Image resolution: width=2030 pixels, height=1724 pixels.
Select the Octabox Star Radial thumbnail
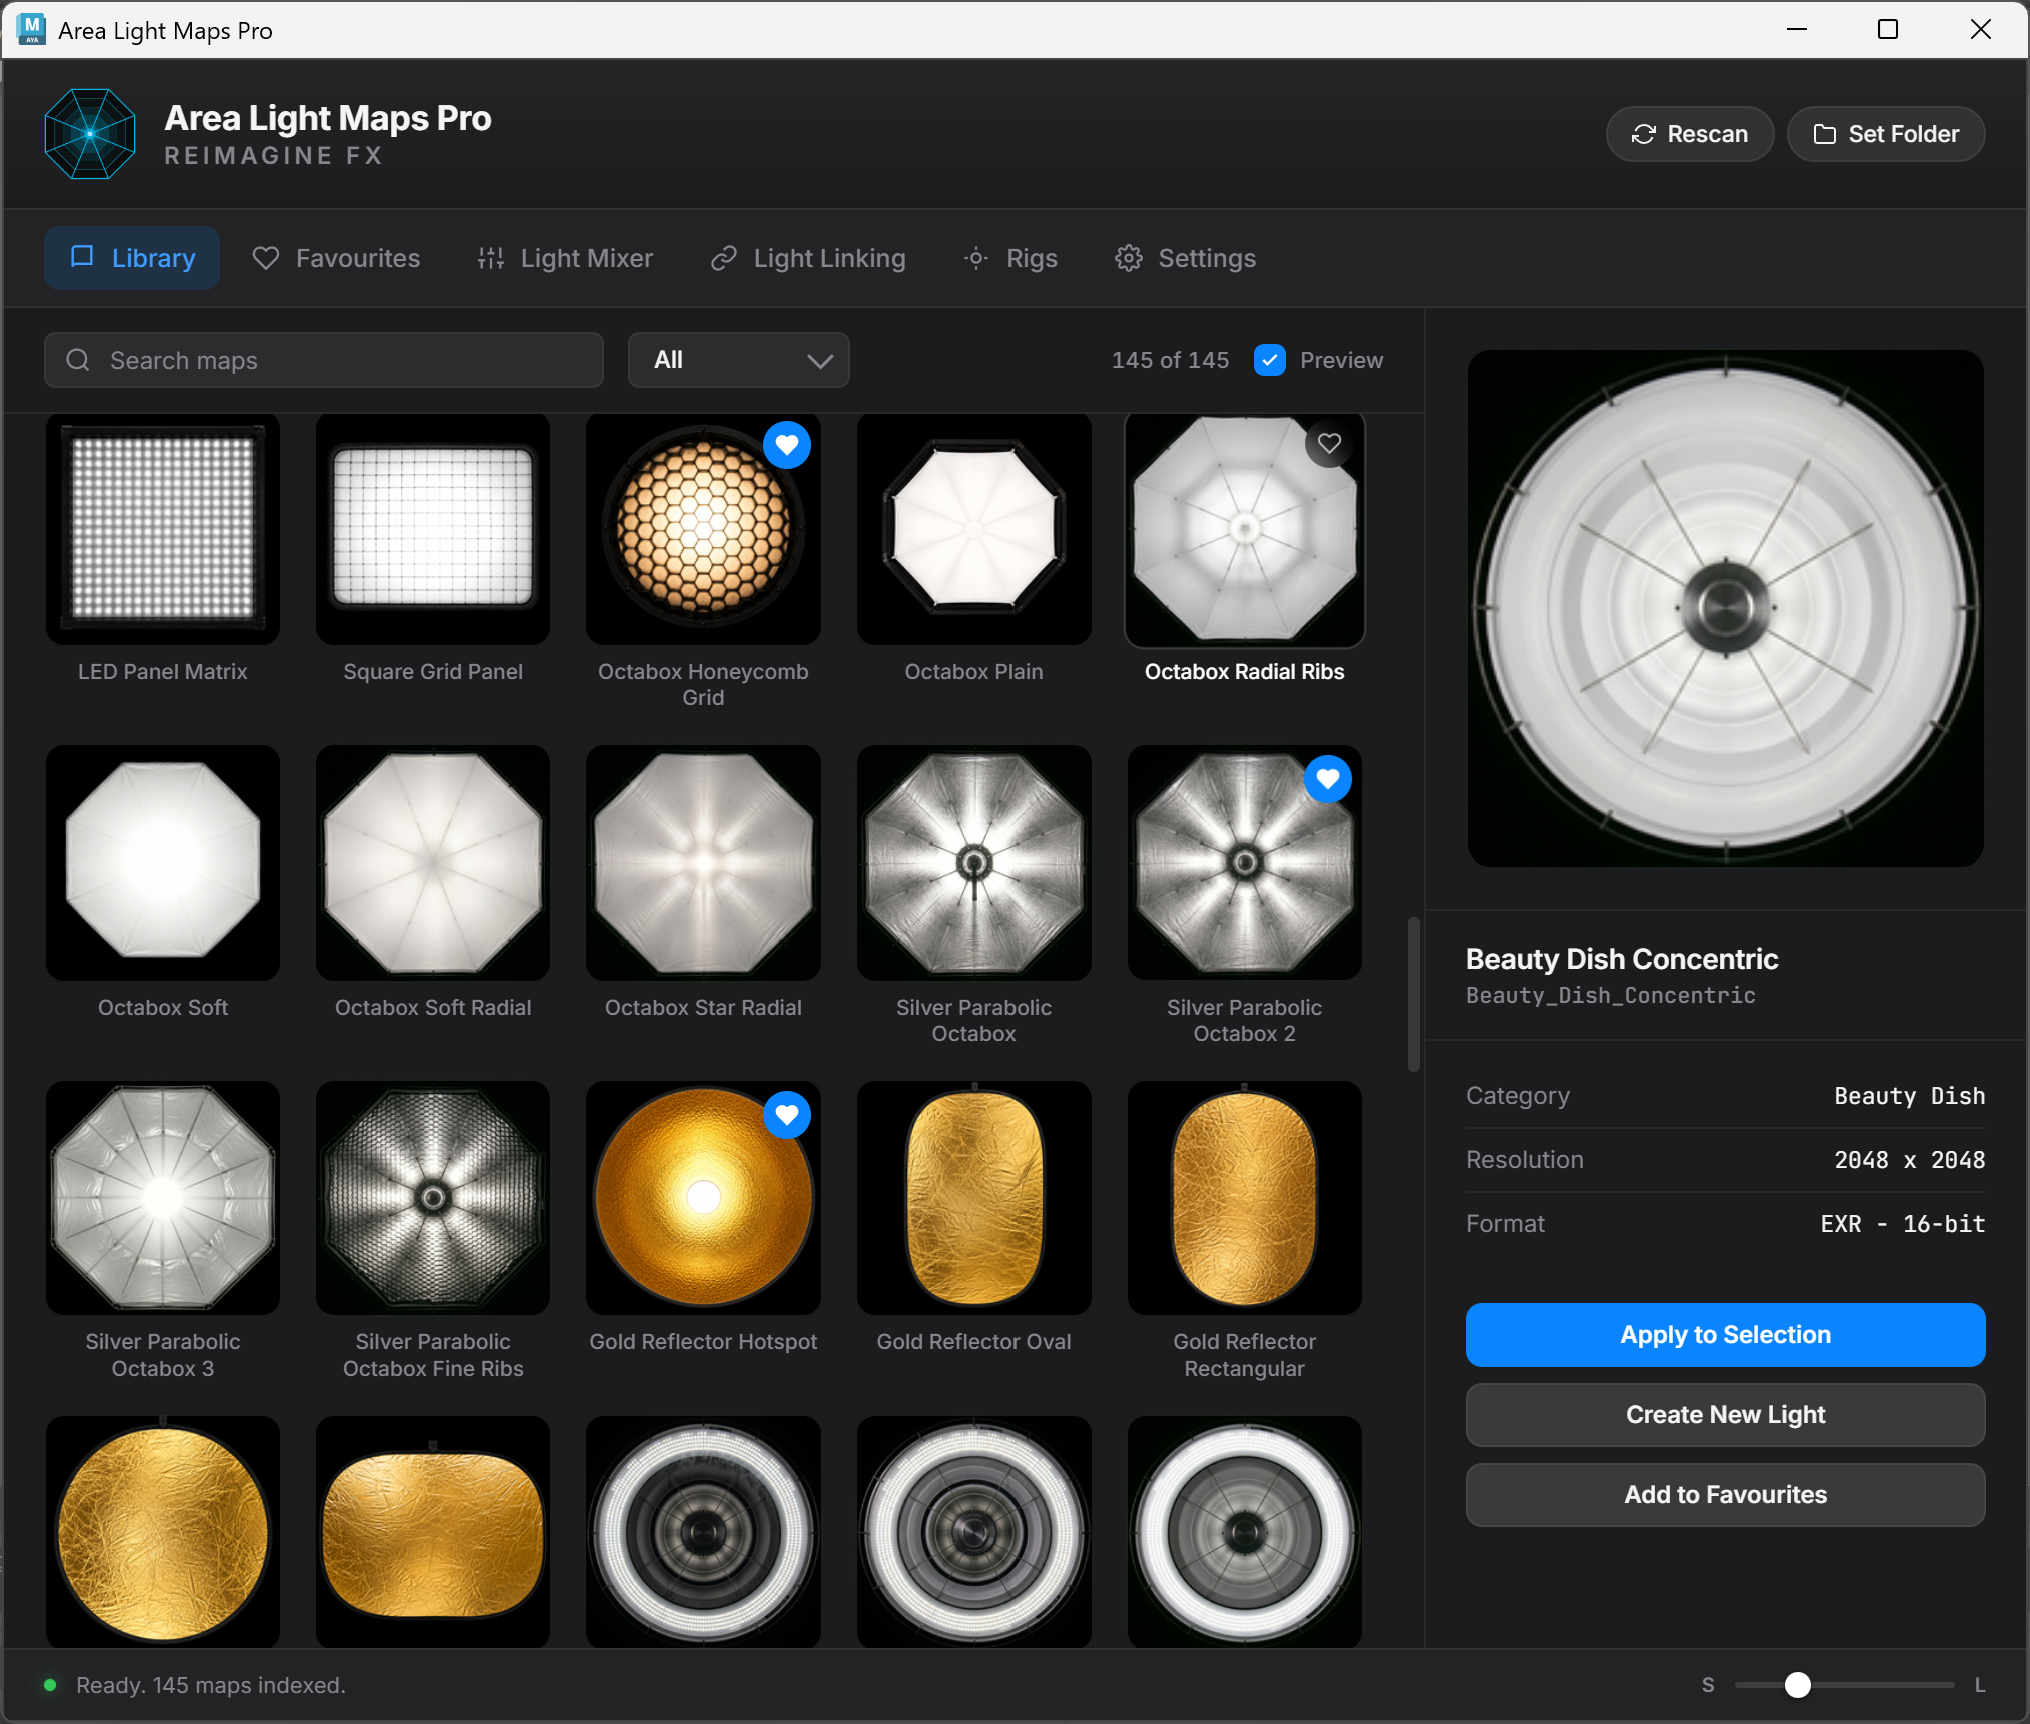(703, 863)
